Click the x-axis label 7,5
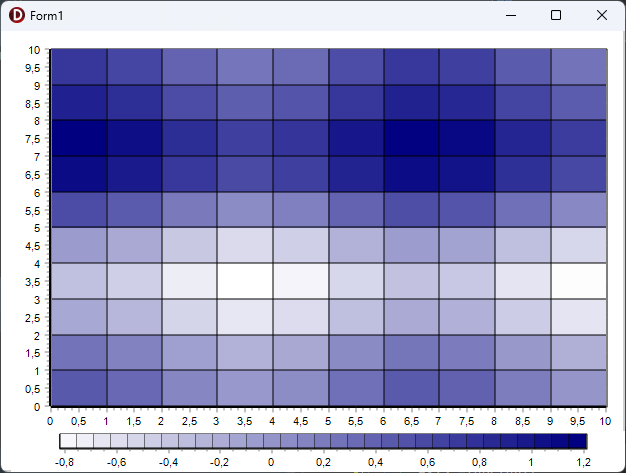 (x=467, y=421)
